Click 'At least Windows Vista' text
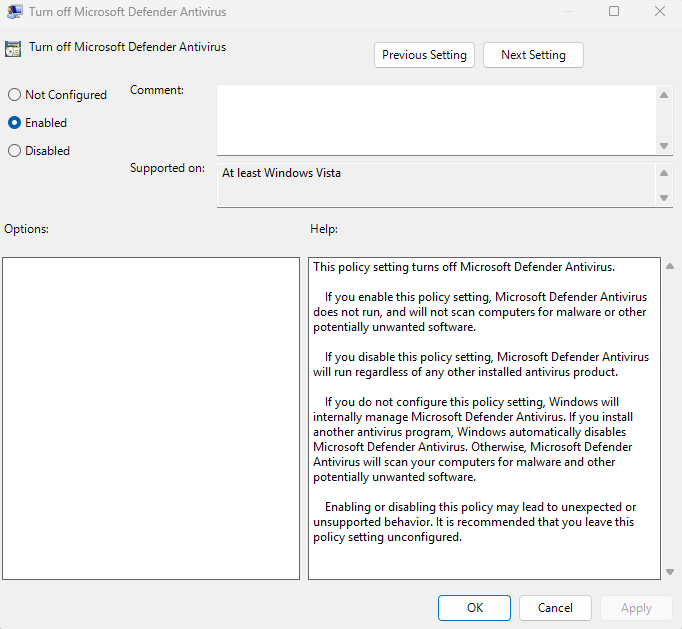This screenshot has height=629, width=682. tap(281, 173)
